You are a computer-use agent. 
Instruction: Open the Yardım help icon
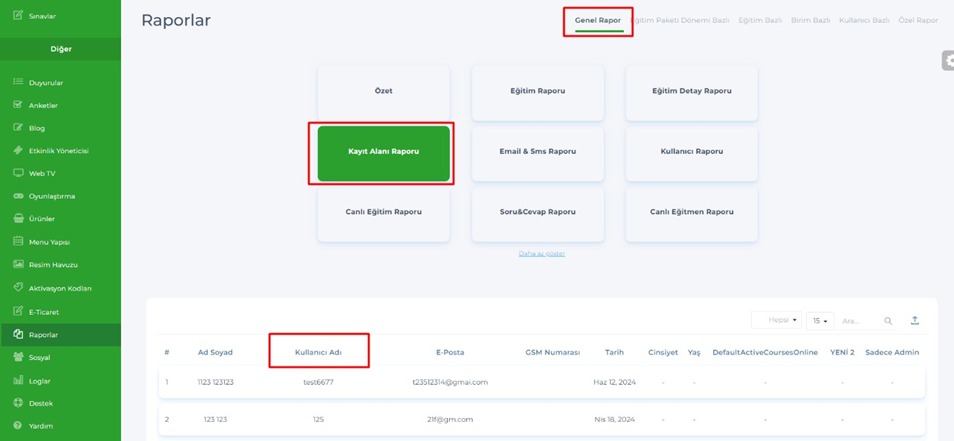click(x=18, y=426)
